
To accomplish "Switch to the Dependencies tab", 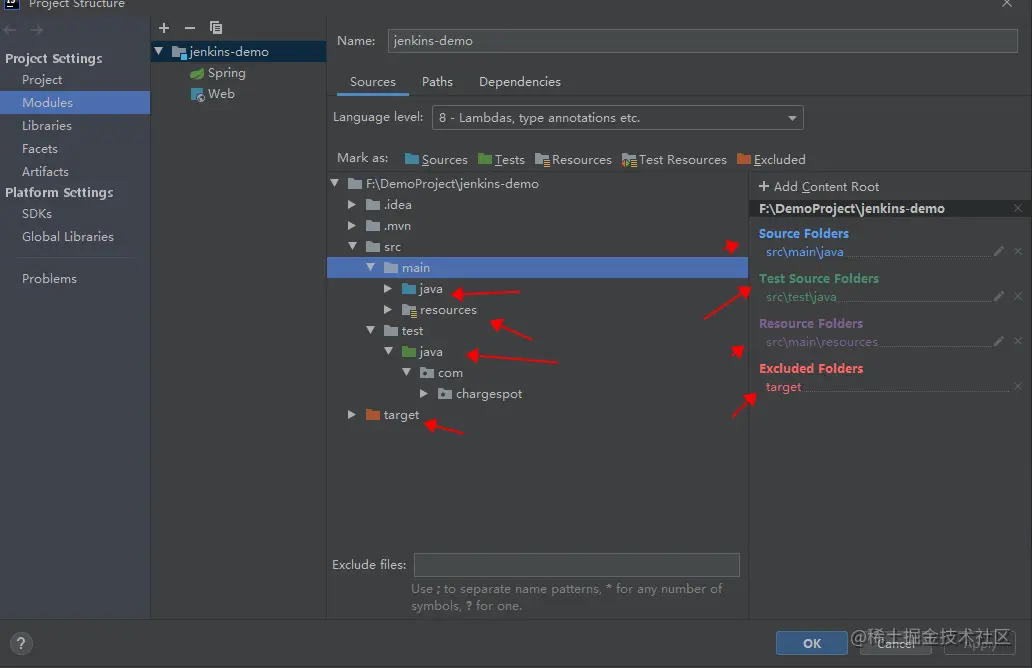I will coord(519,82).
